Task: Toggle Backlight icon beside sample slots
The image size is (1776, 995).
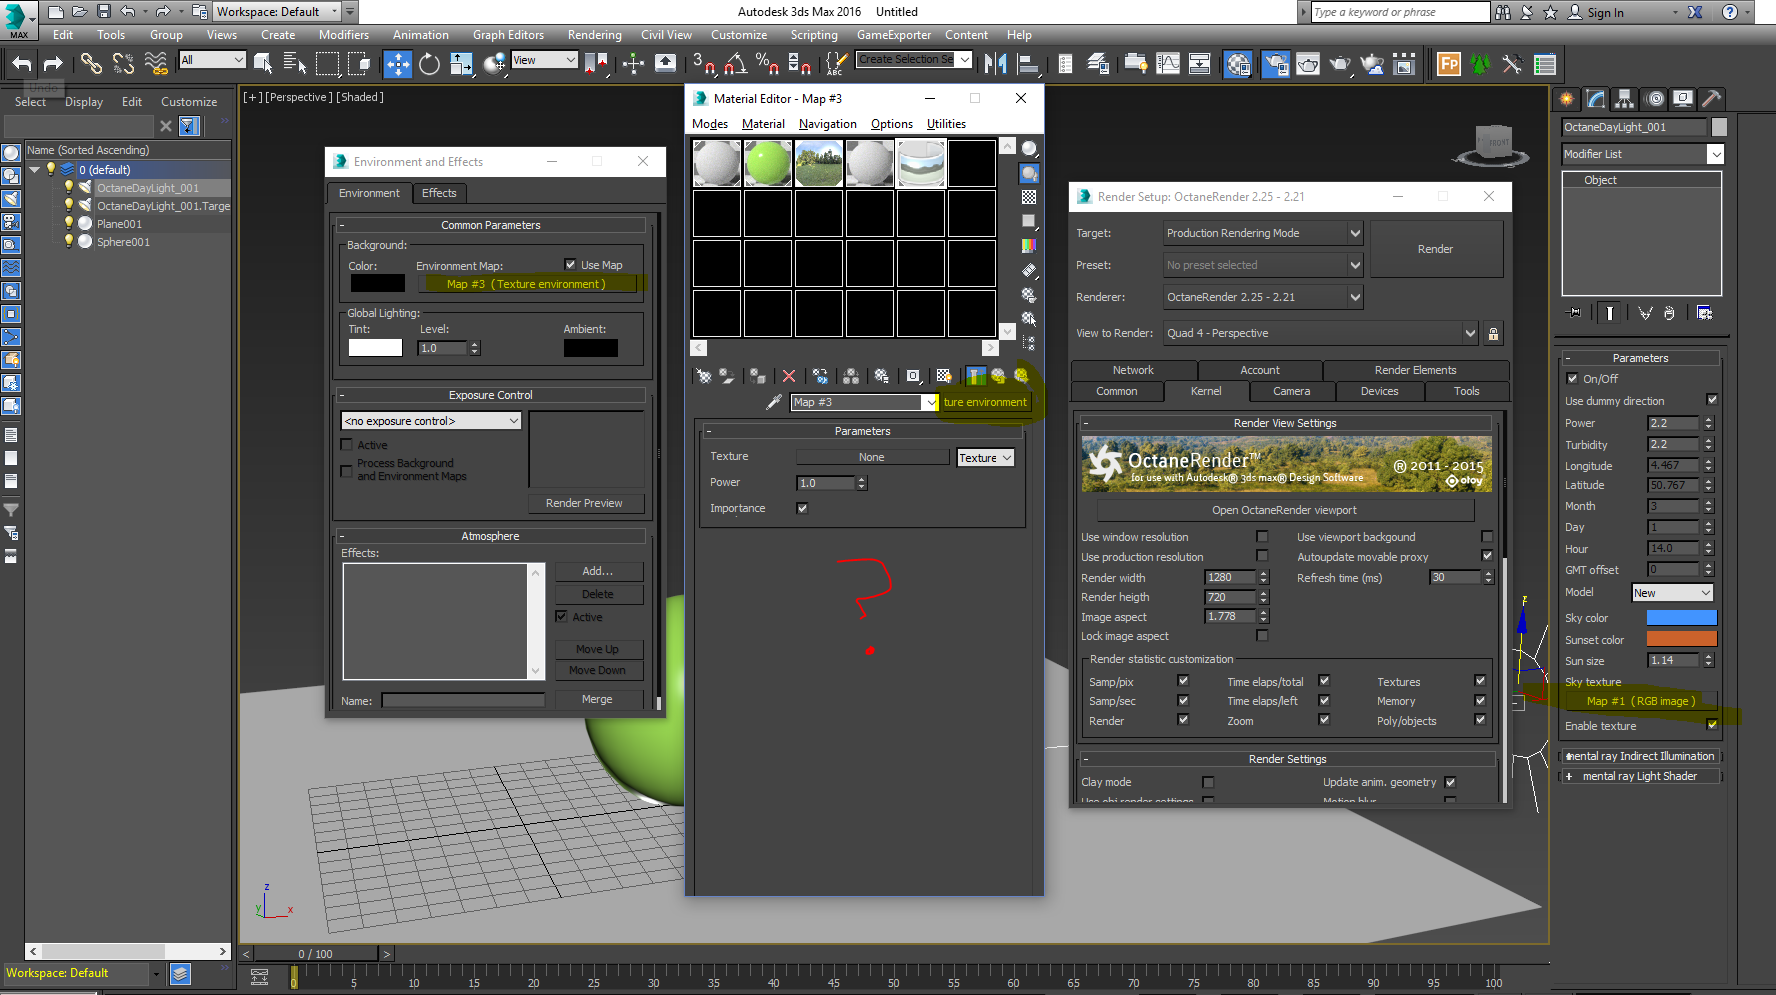Action: [x=1029, y=173]
